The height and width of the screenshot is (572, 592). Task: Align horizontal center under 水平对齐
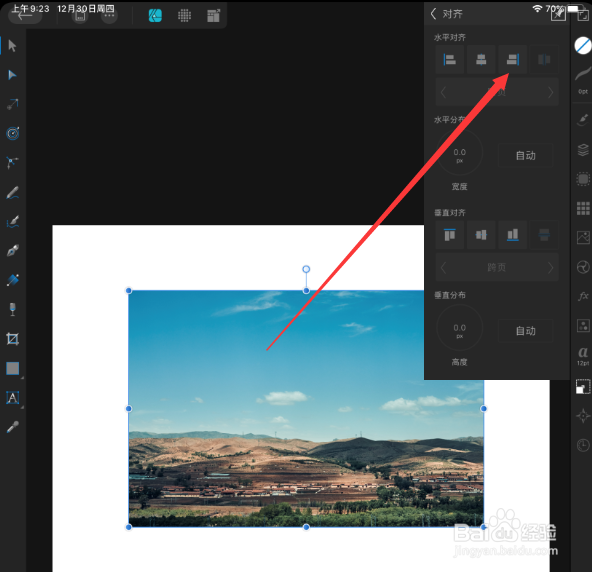(x=481, y=59)
